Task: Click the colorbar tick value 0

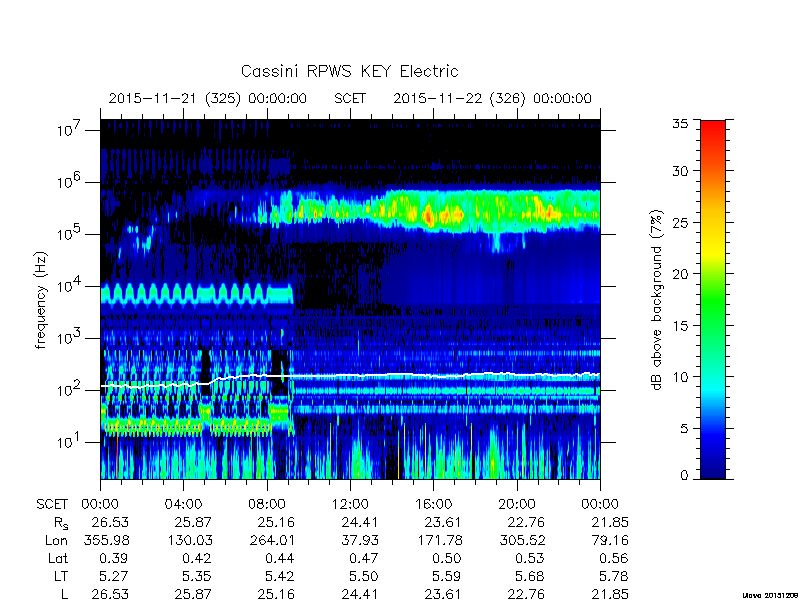Action: click(684, 475)
